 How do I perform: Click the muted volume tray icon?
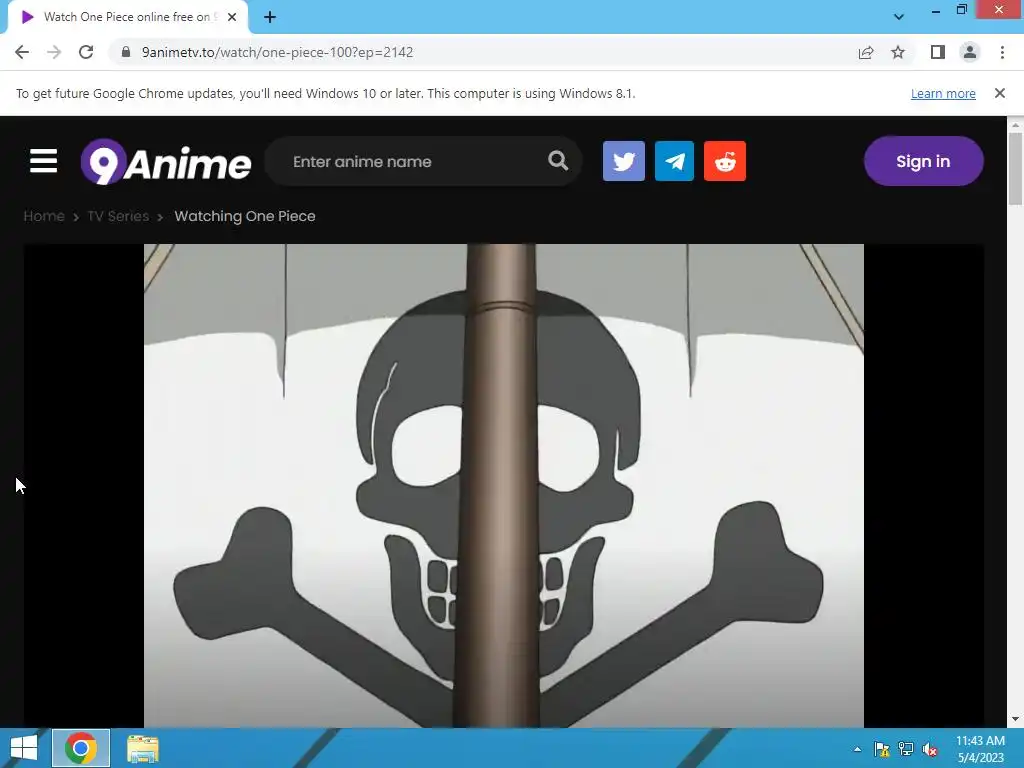pyautogui.click(x=930, y=749)
